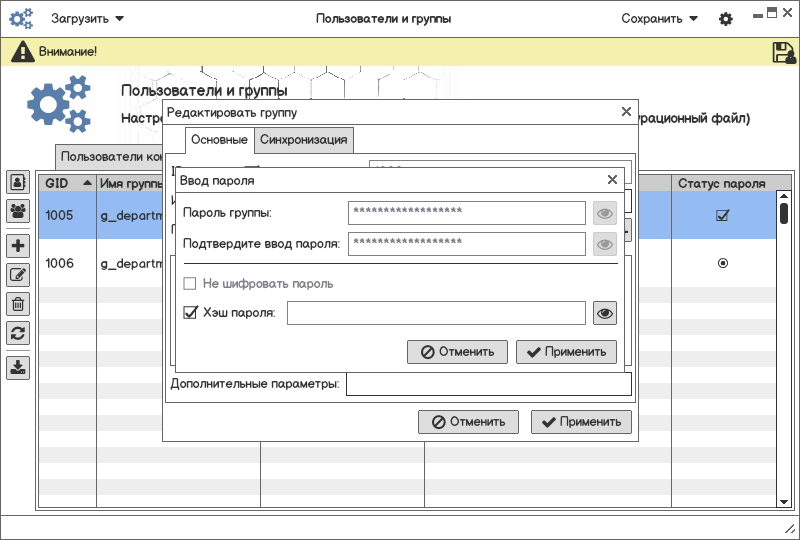800x540 pixels.
Task: Click the Статус пароля column header
Action: [x=721, y=183]
